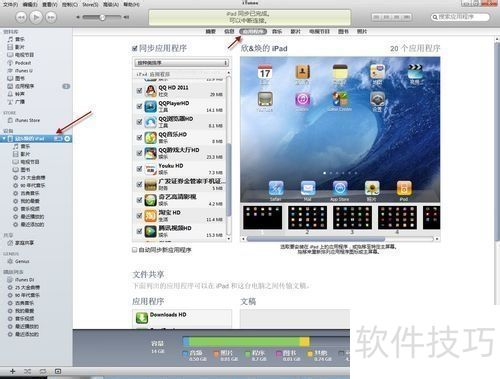Select home screen page 2 thumbnail
The image size is (500, 379).
coord(307,218)
